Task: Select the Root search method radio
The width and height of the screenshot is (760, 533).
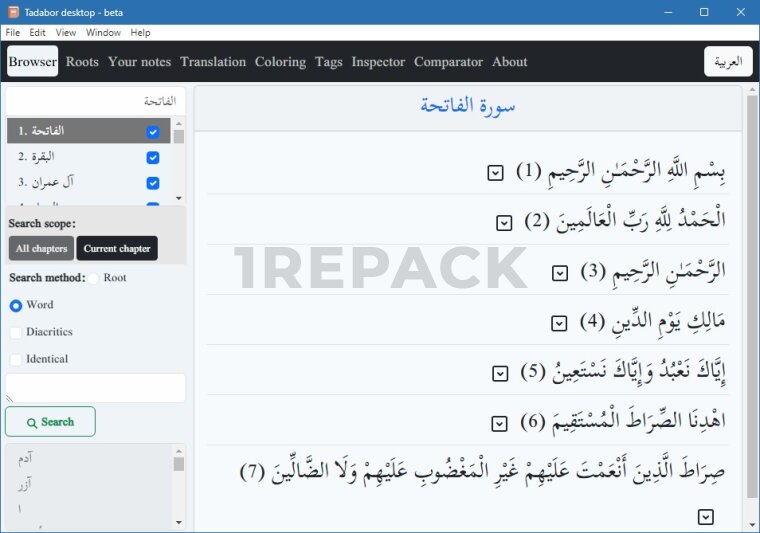Action: coord(94,278)
